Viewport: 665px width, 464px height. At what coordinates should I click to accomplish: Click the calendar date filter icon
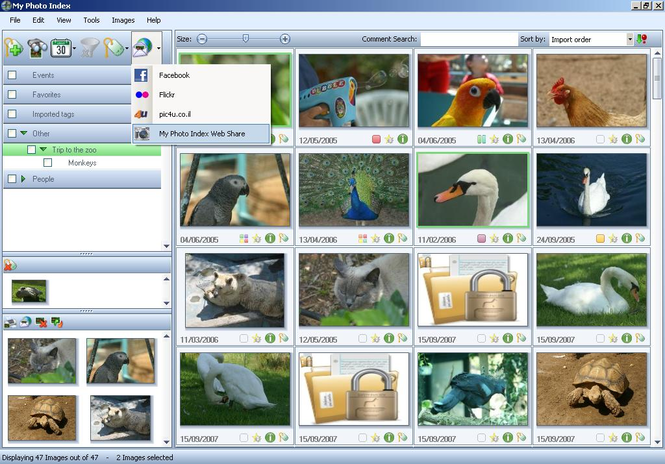tap(62, 47)
